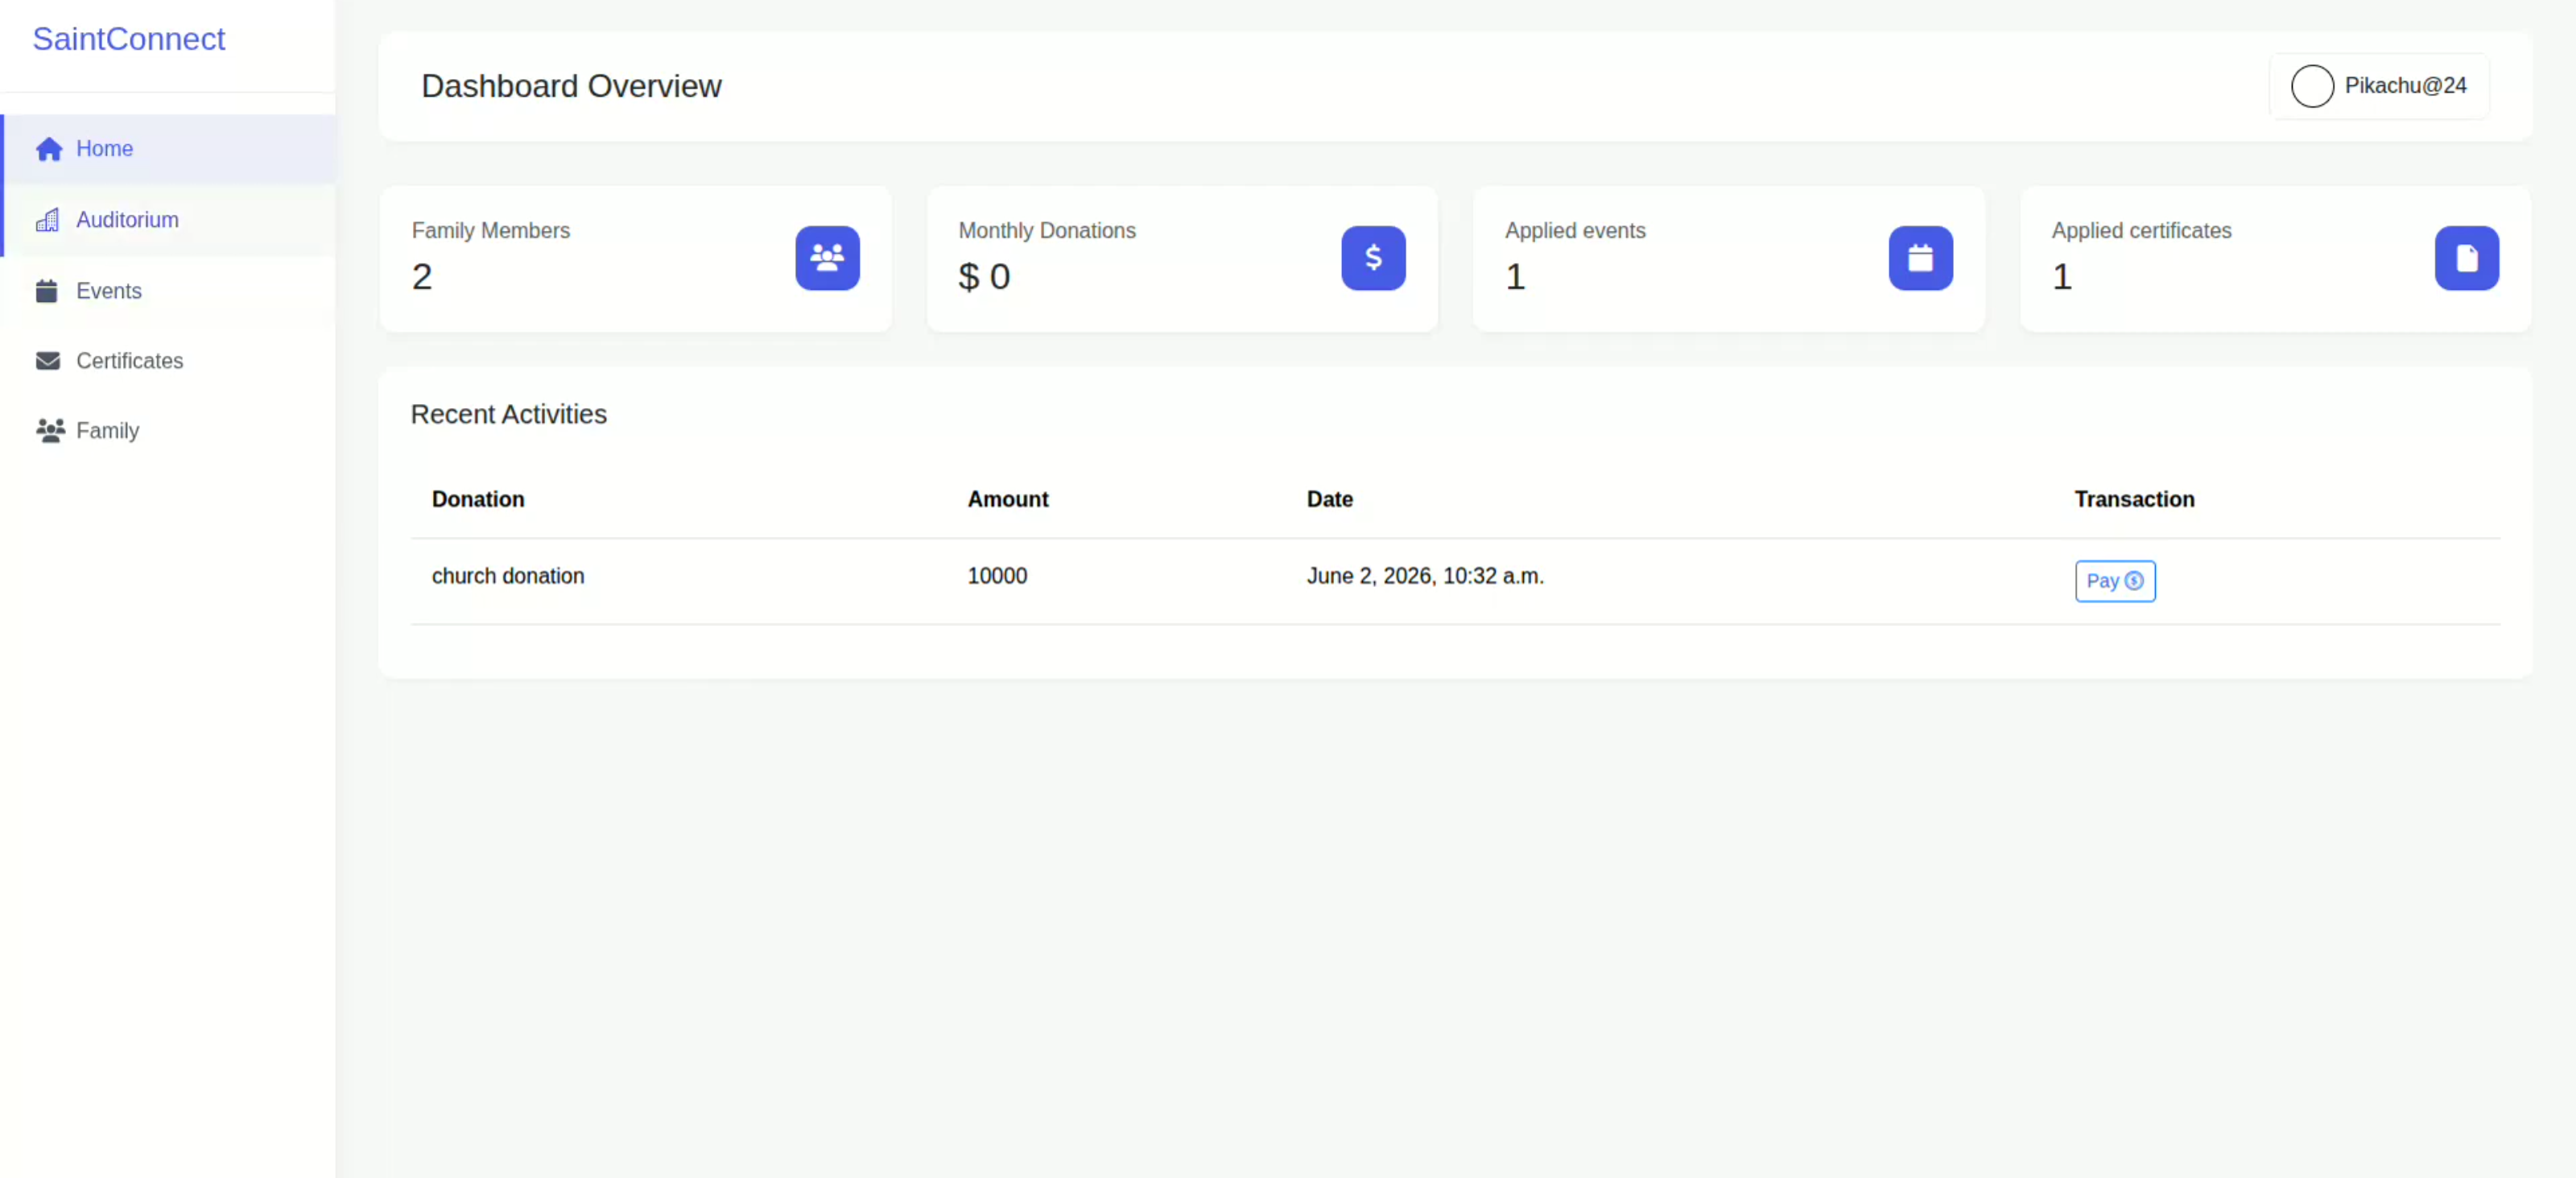The width and height of the screenshot is (2576, 1178).
Task: Click the $ 0 donations value
Action: click(984, 277)
